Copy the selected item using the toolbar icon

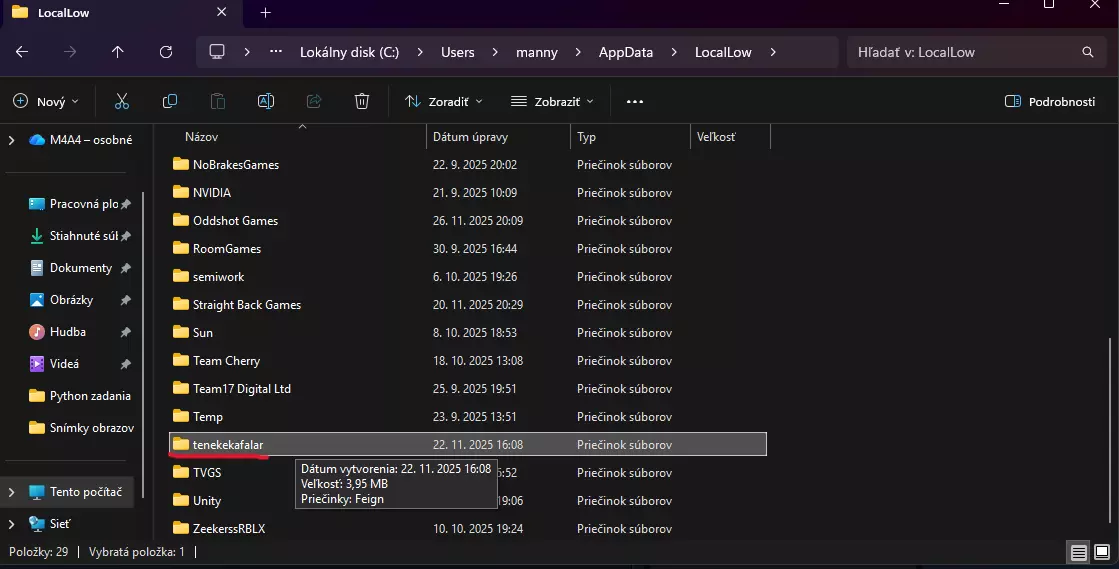pyautogui.click(x=170, y=101)
